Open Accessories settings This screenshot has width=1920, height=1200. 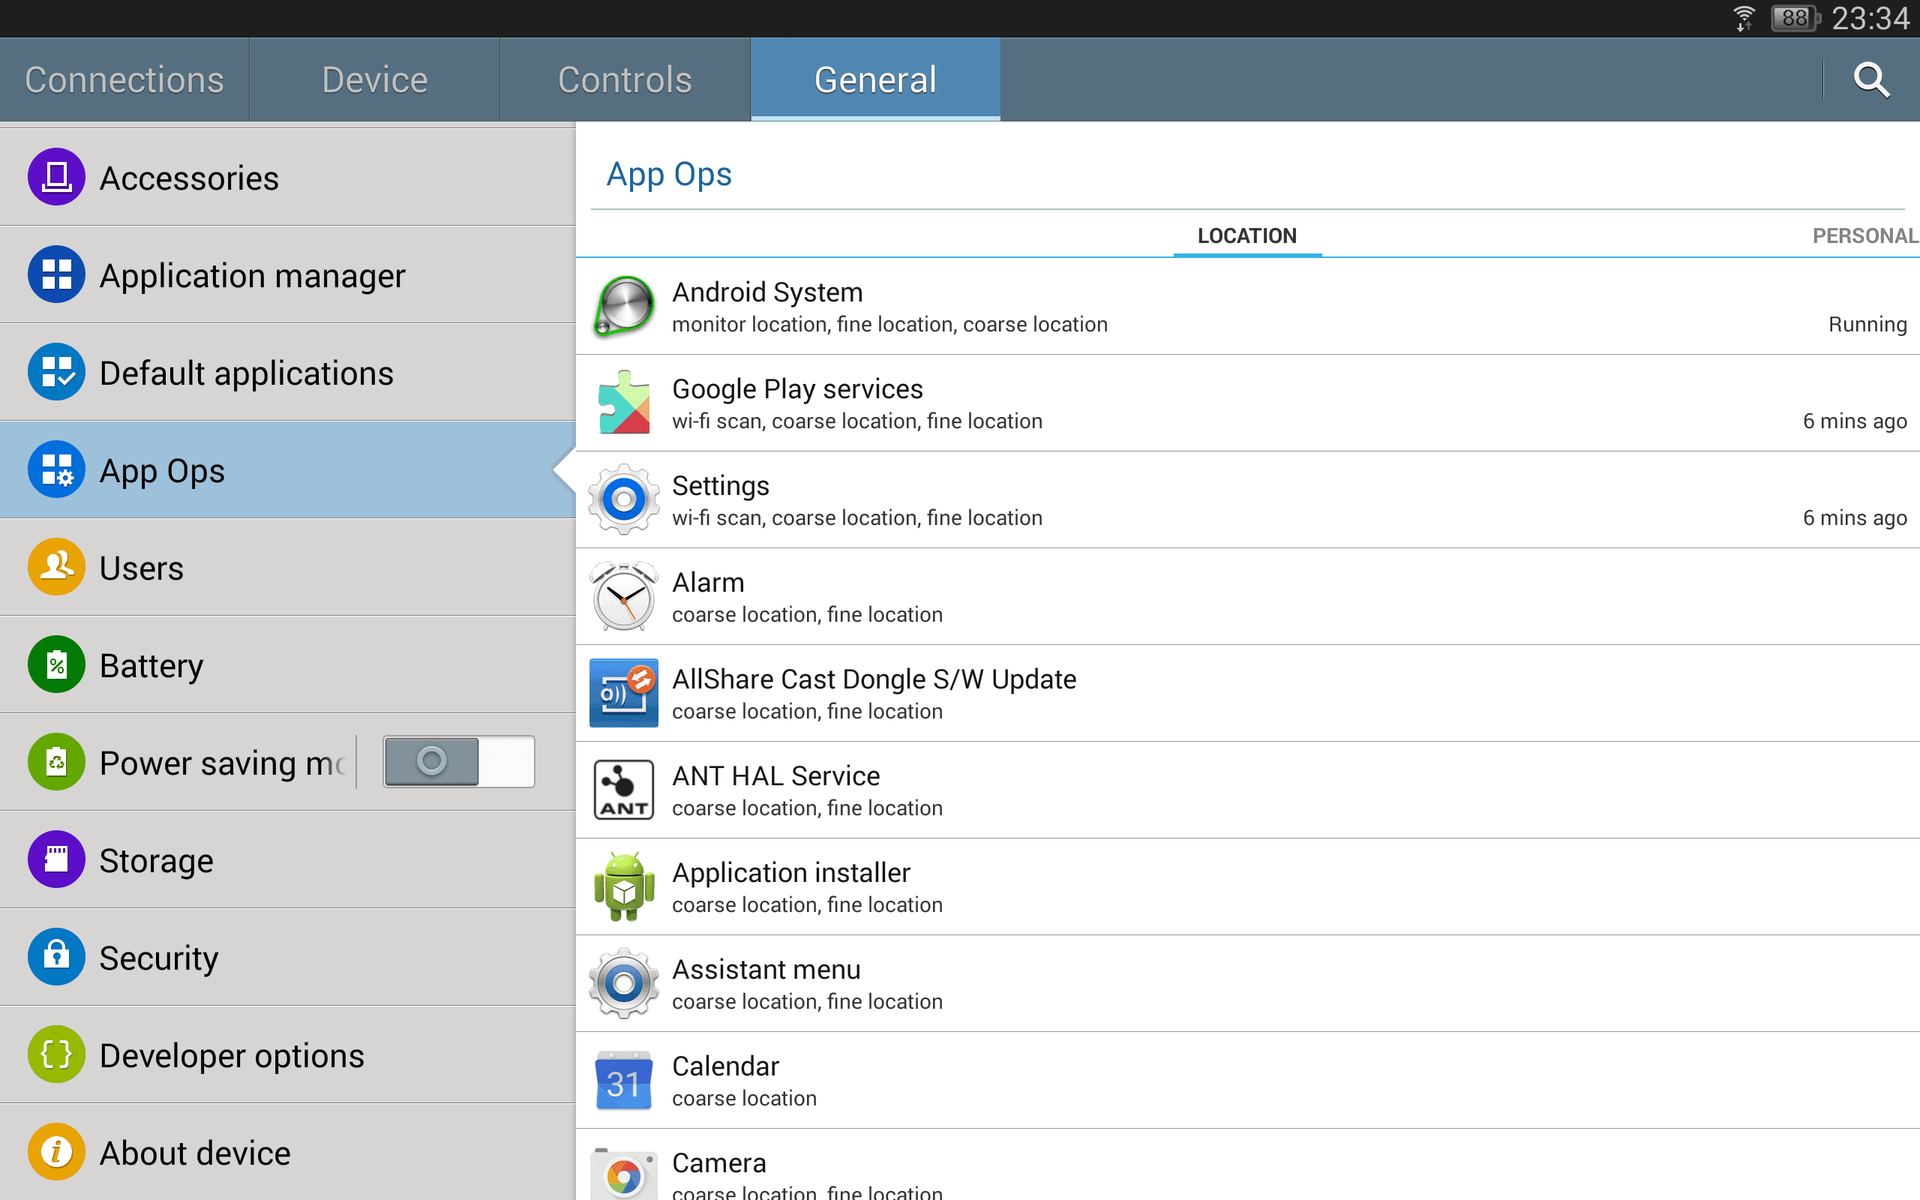[x=288, y=177]
